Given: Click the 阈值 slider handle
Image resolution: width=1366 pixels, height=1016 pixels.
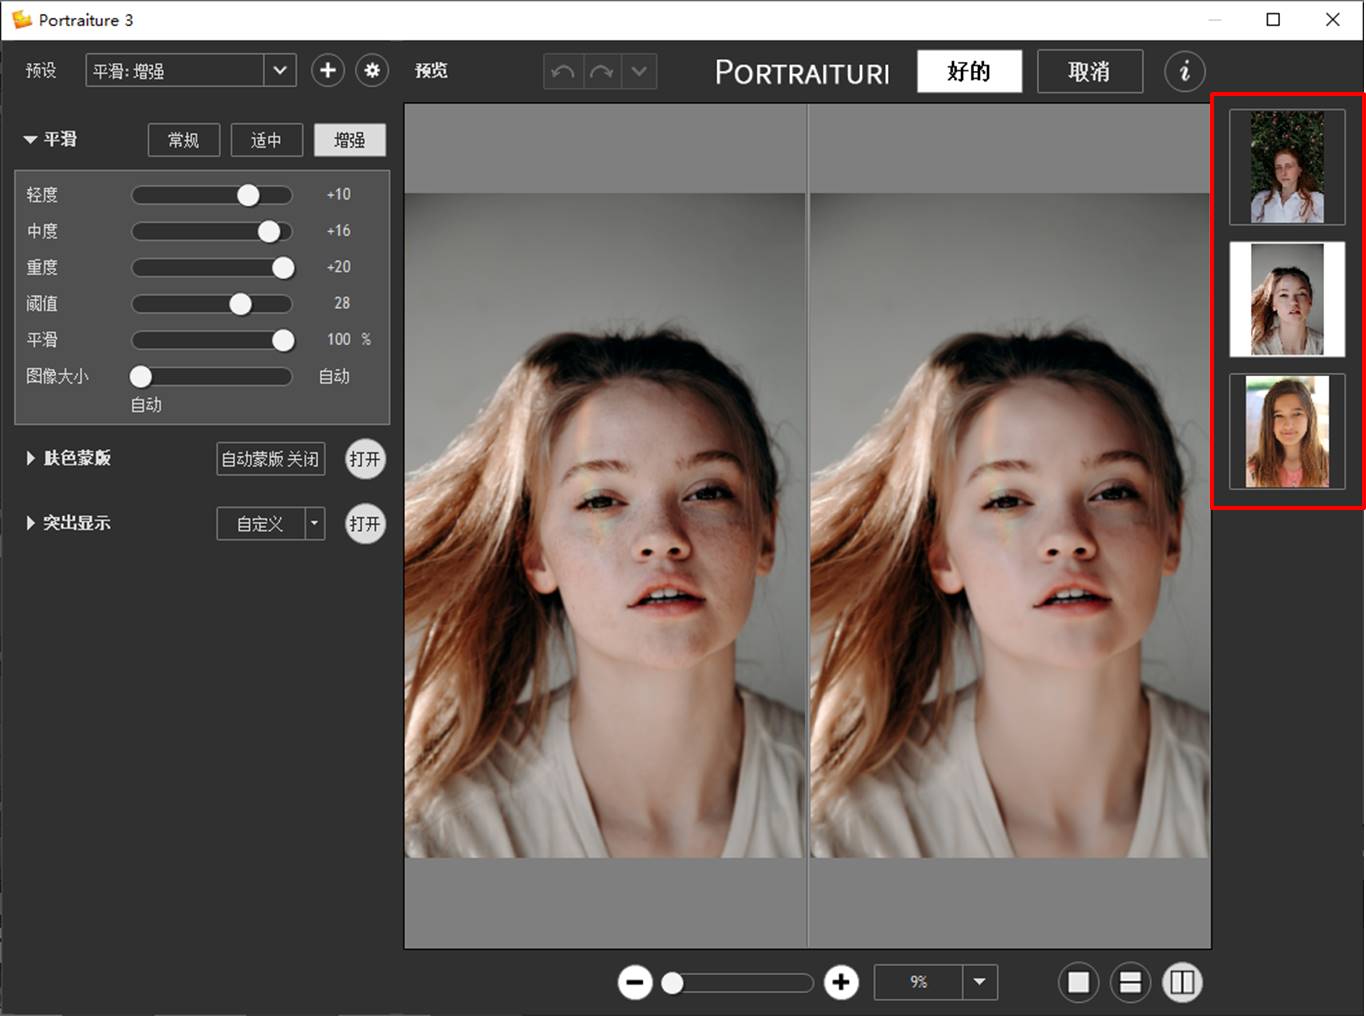Looking at the screenshot, I should (241, 304).
